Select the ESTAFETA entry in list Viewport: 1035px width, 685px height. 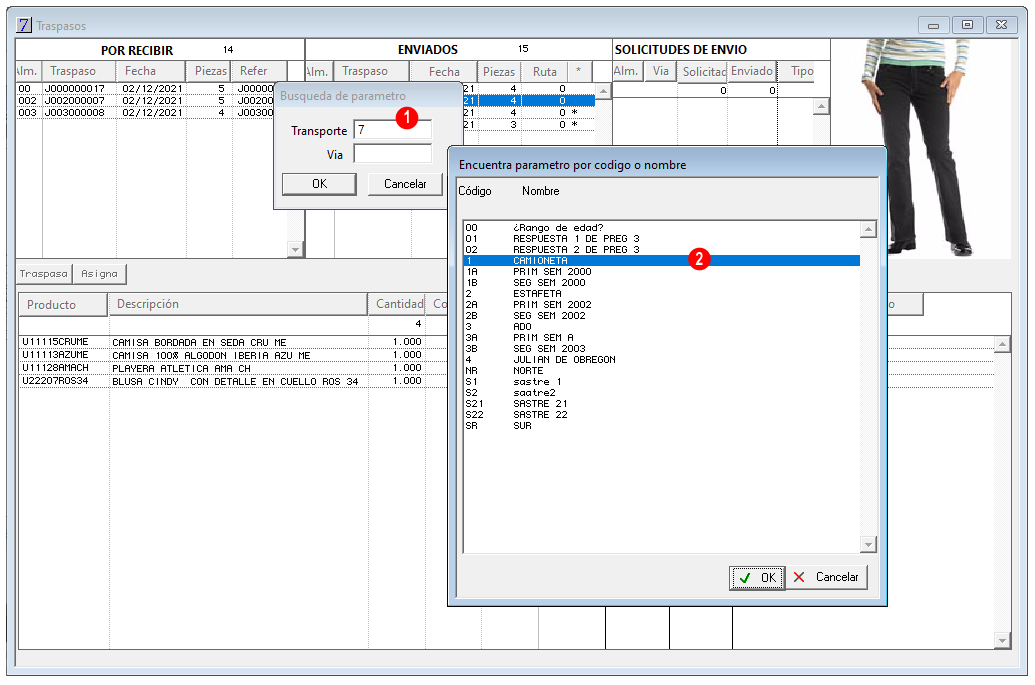tap(661, 294)
